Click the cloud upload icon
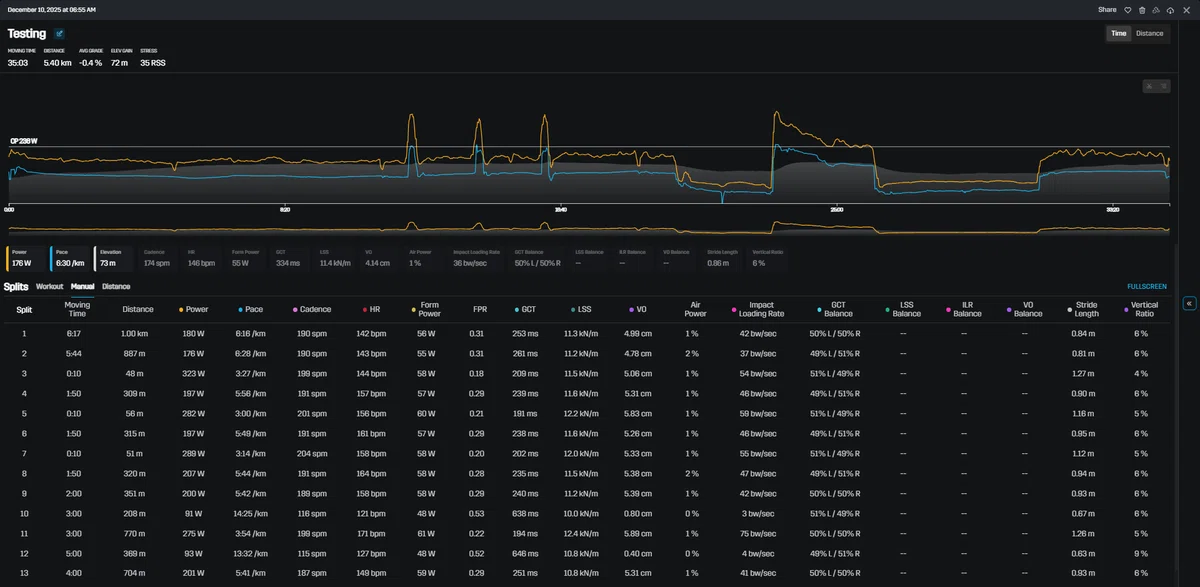Viewport: 1200px width, 587px height. 1170,9
